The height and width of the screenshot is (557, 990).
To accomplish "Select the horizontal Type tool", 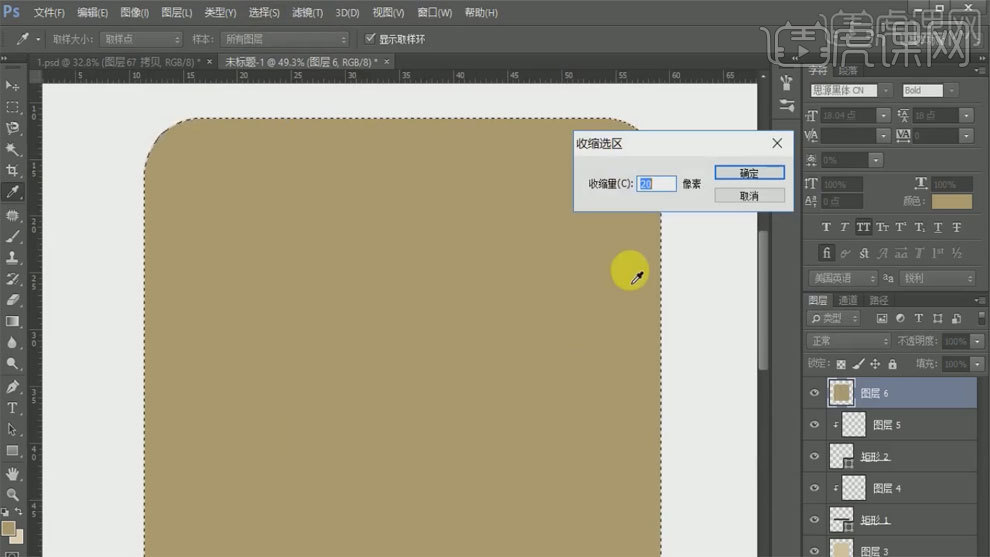I will 13,408.
